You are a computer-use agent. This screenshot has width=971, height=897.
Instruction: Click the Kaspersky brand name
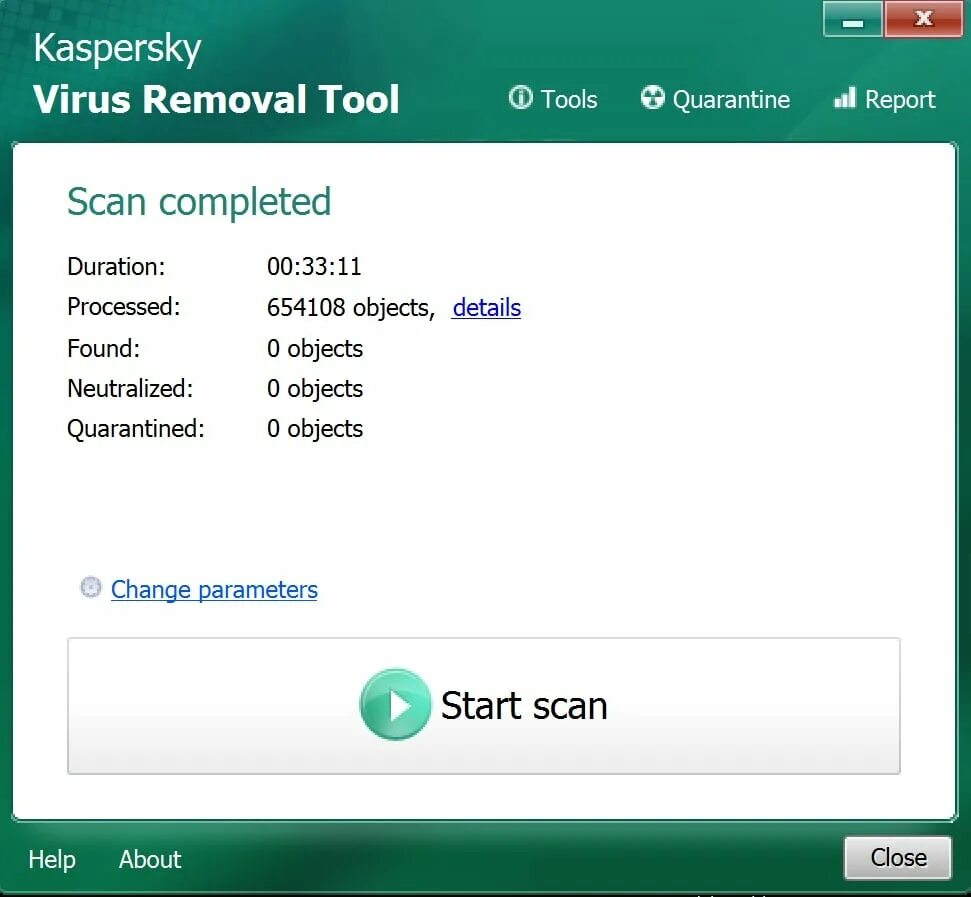(x=117, y=49)
